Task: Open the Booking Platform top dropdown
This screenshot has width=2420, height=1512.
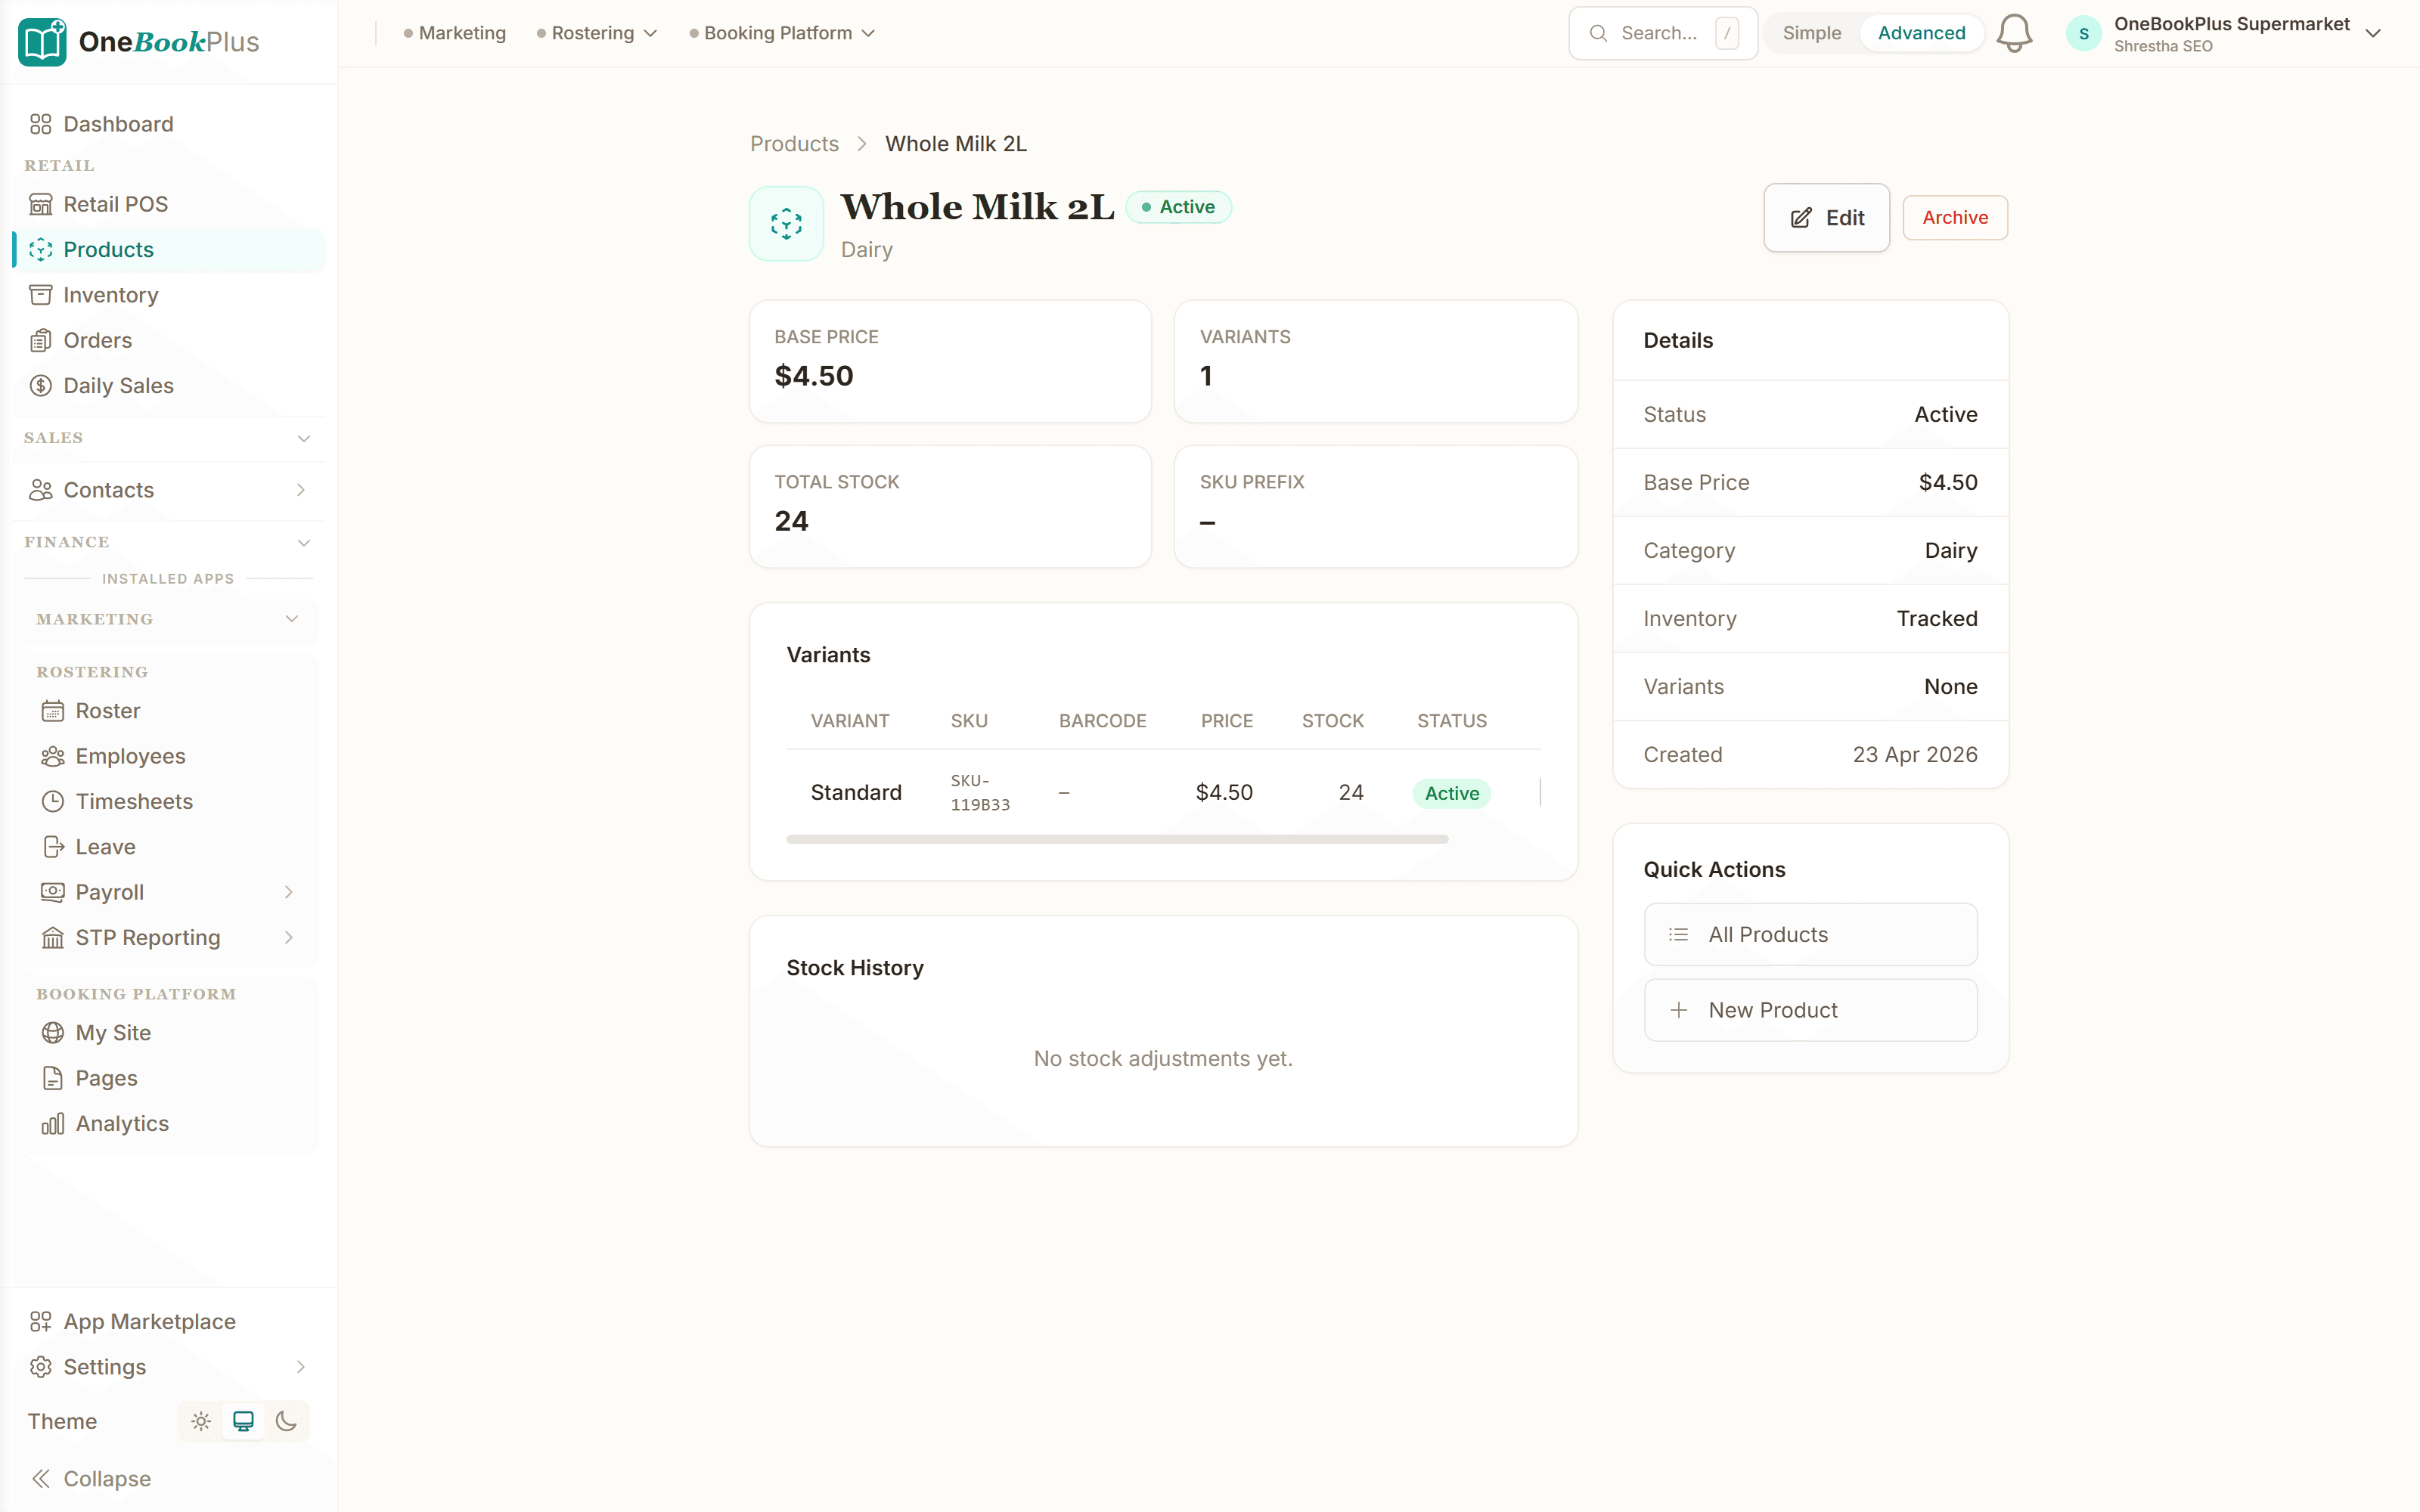Action: 782,33
